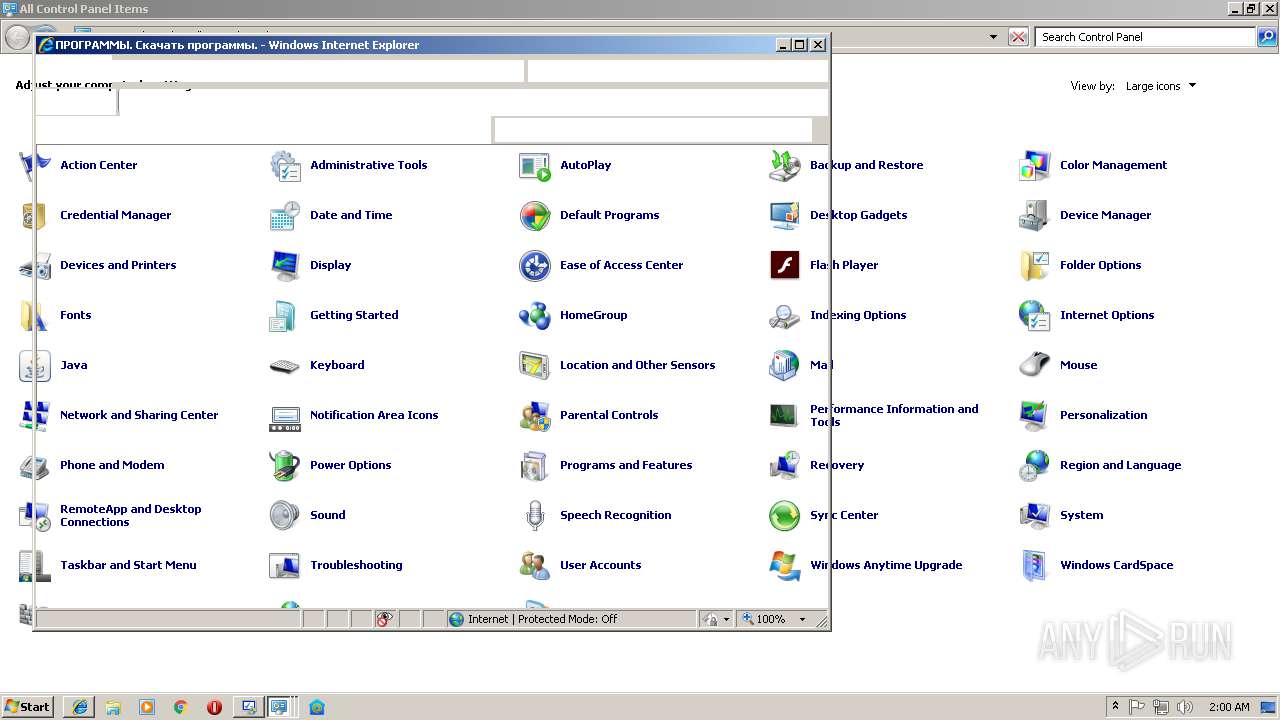Click Internet Protected Mode Off status zone
Screen dimensions: 1280x720
point(570,619)
